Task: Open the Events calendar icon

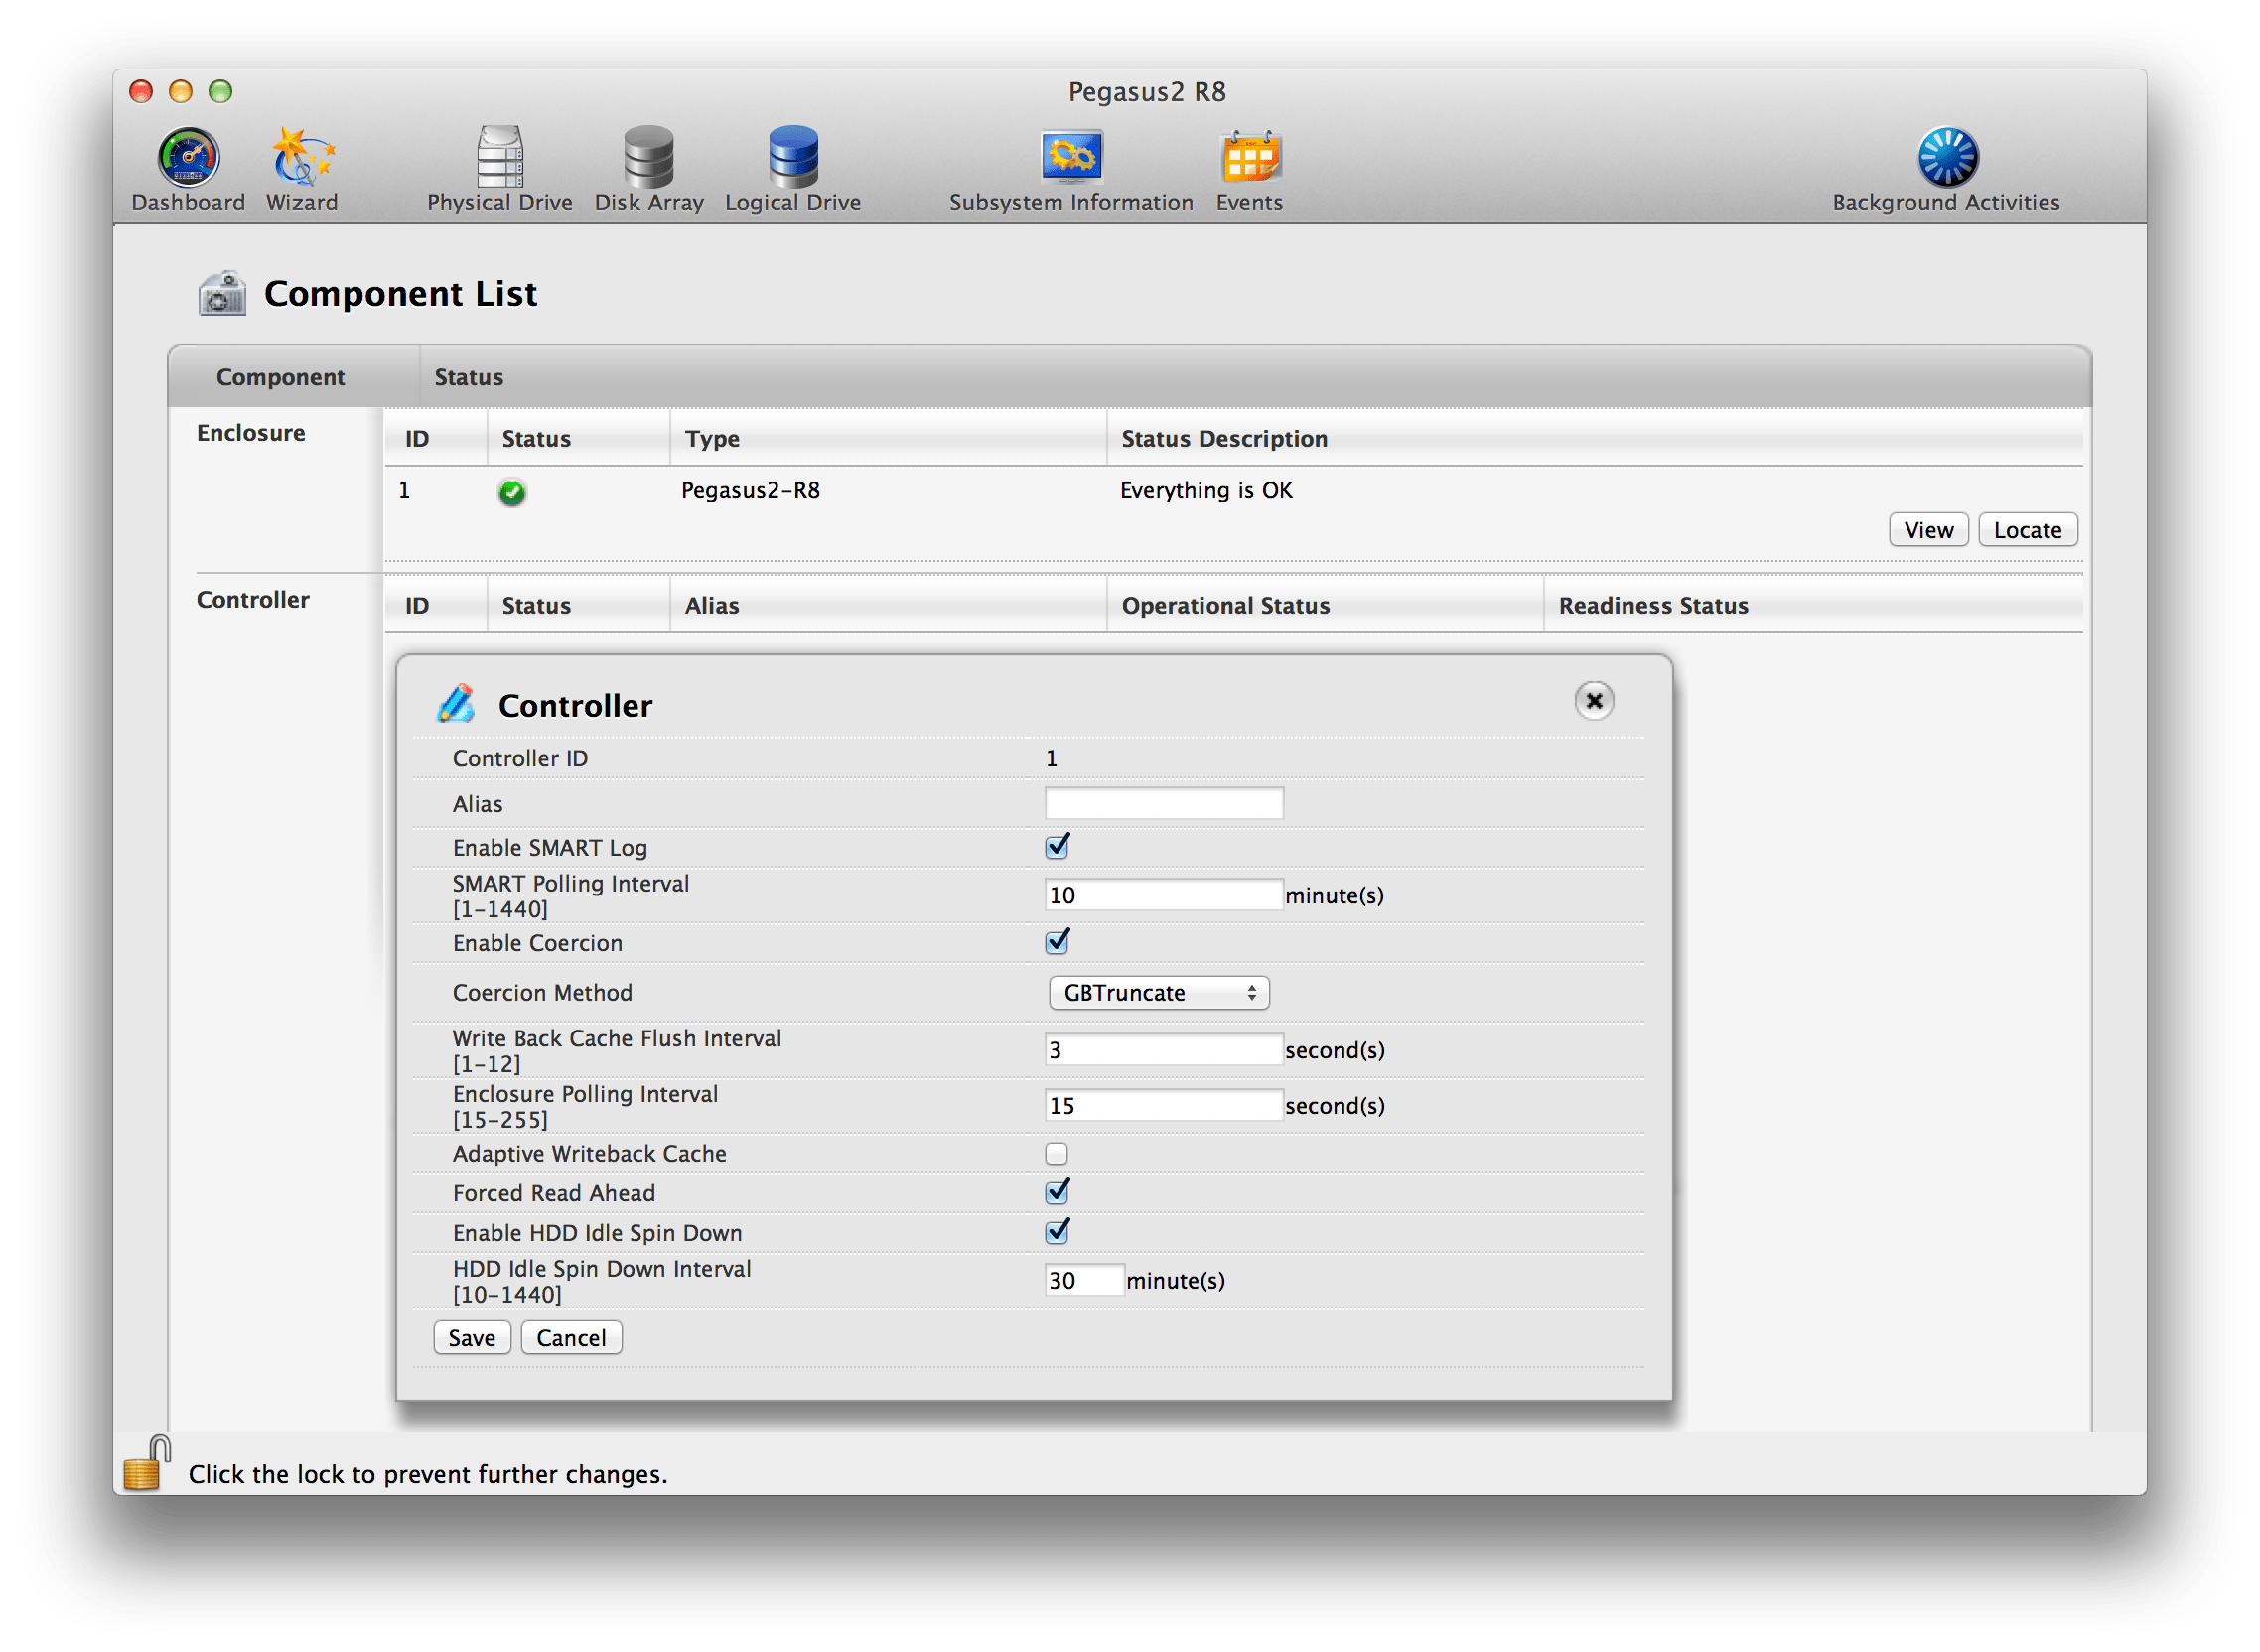Action: [1249, 158]
